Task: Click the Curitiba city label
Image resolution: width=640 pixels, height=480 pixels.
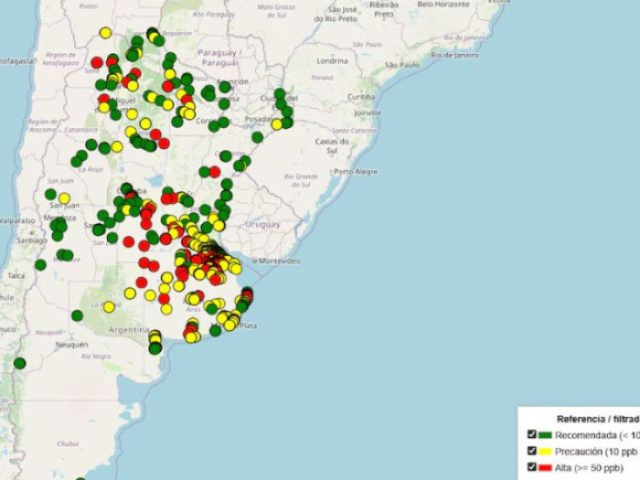Action: [x=361, y=97]
